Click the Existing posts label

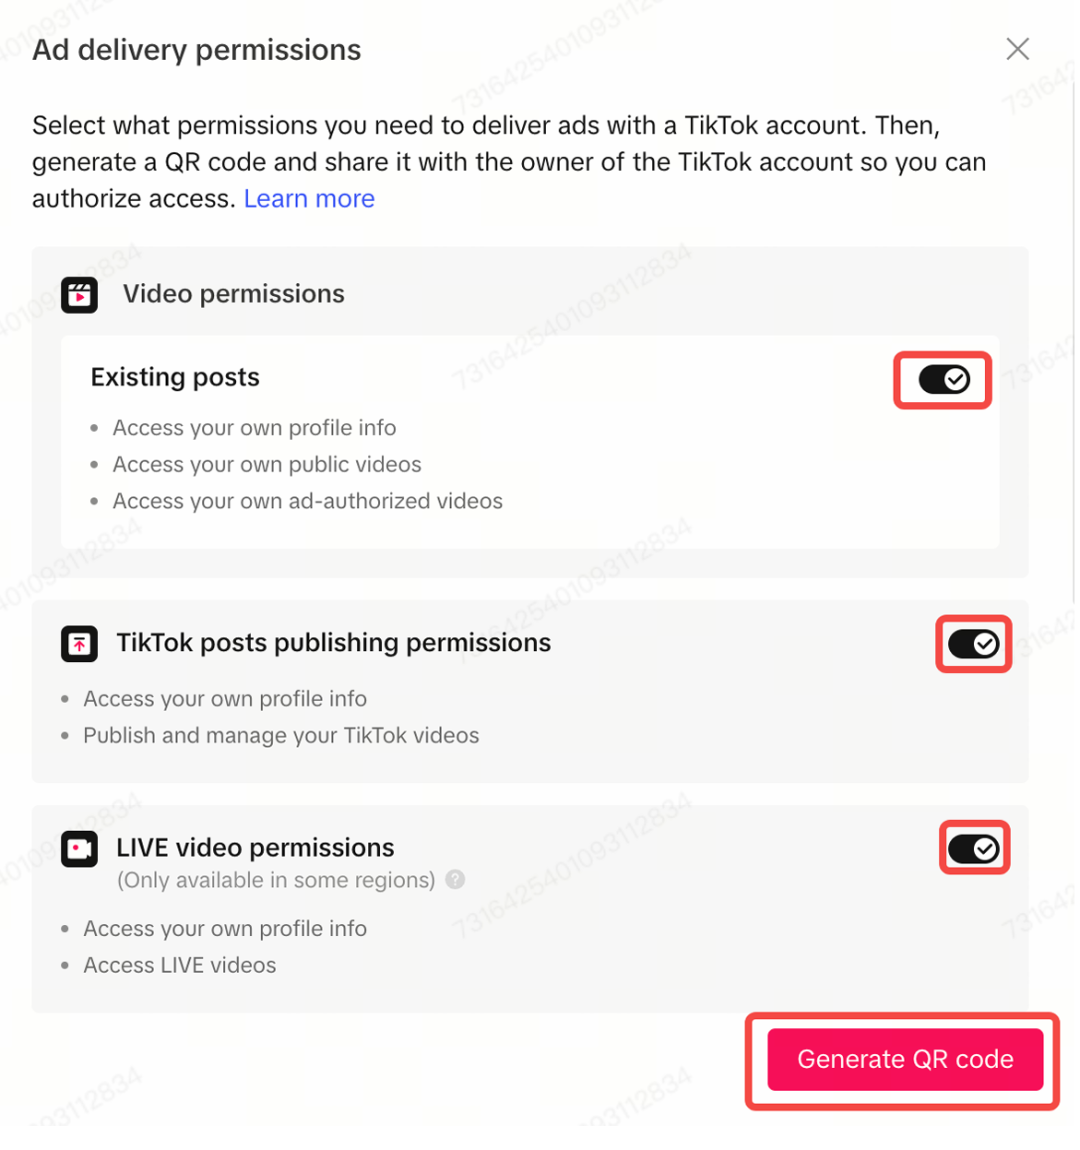175,378
